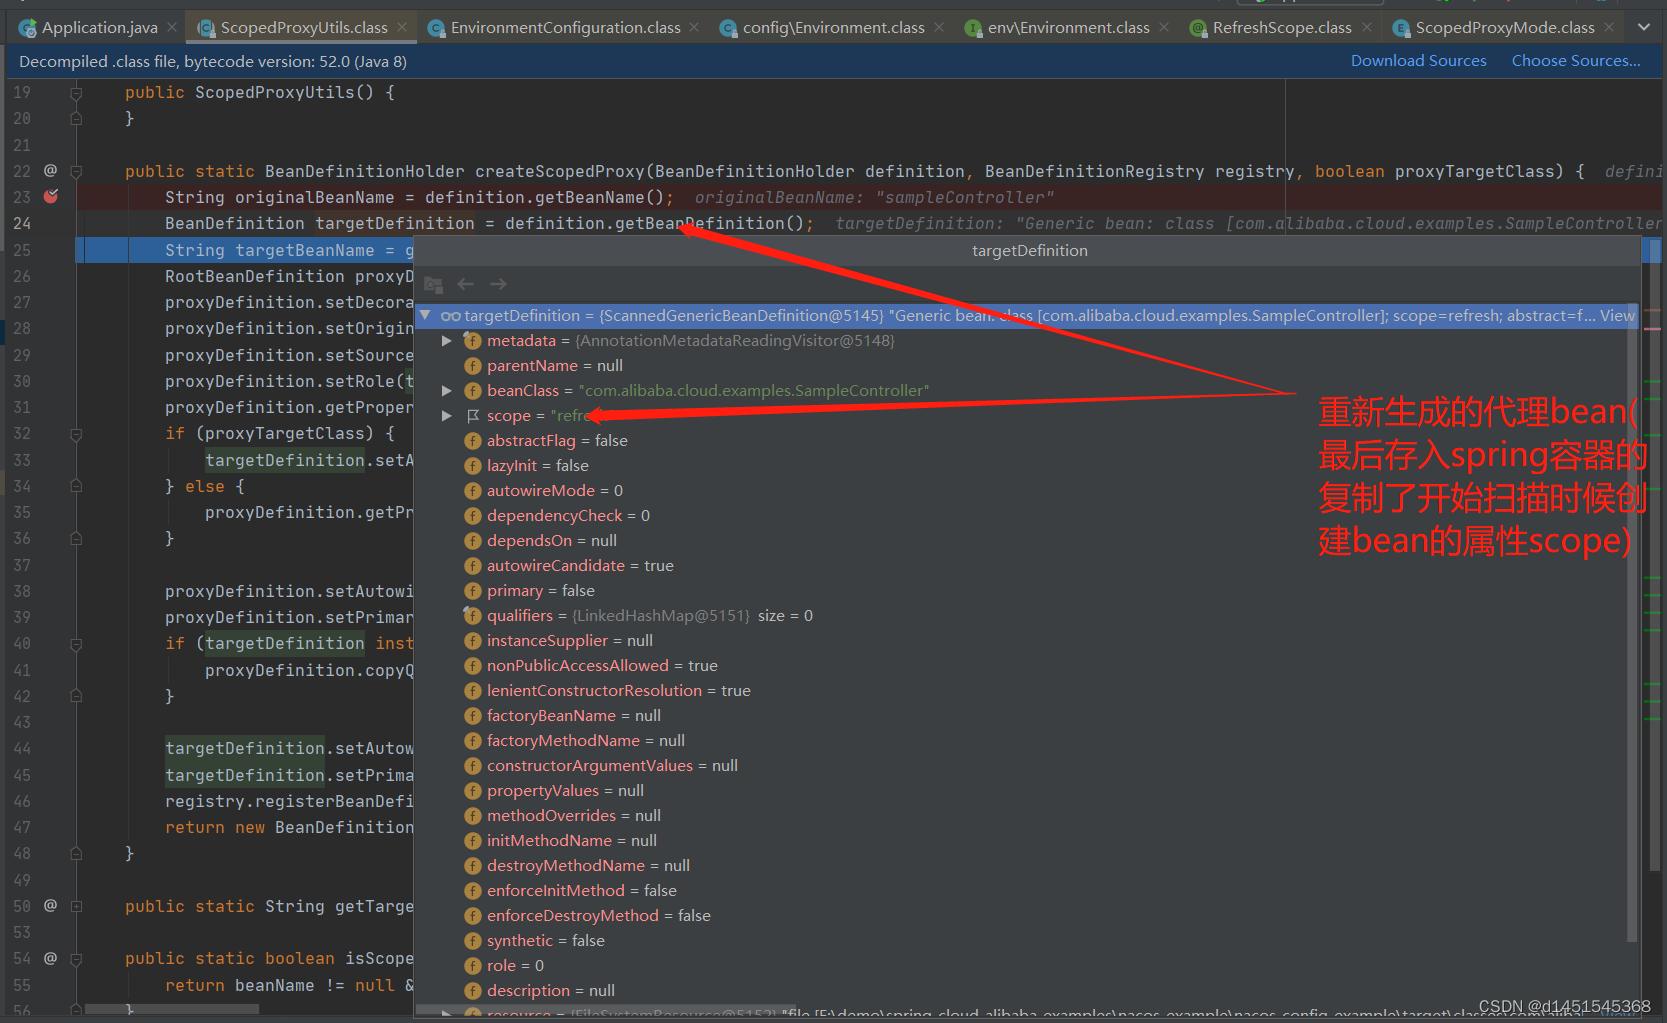Fold the createScopedProxy method on line 22

[x=76, y=171]
